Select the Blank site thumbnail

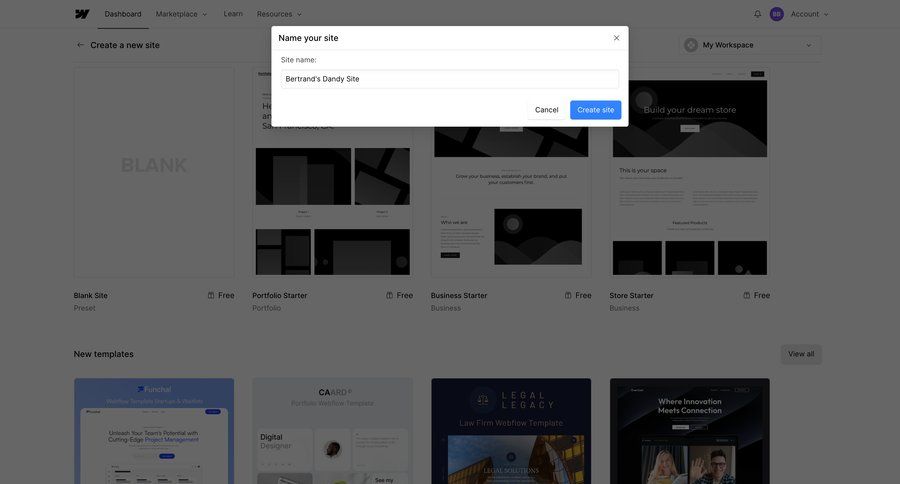point(154,172)
